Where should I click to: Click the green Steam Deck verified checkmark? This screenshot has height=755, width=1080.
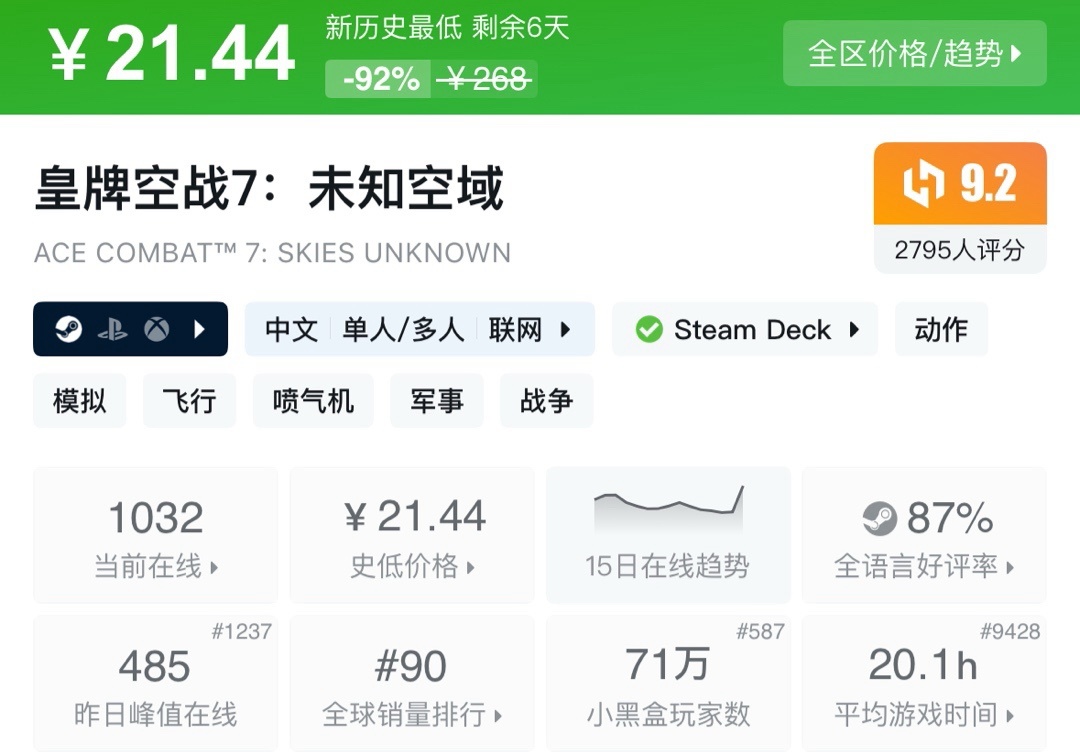click(649, 330)
